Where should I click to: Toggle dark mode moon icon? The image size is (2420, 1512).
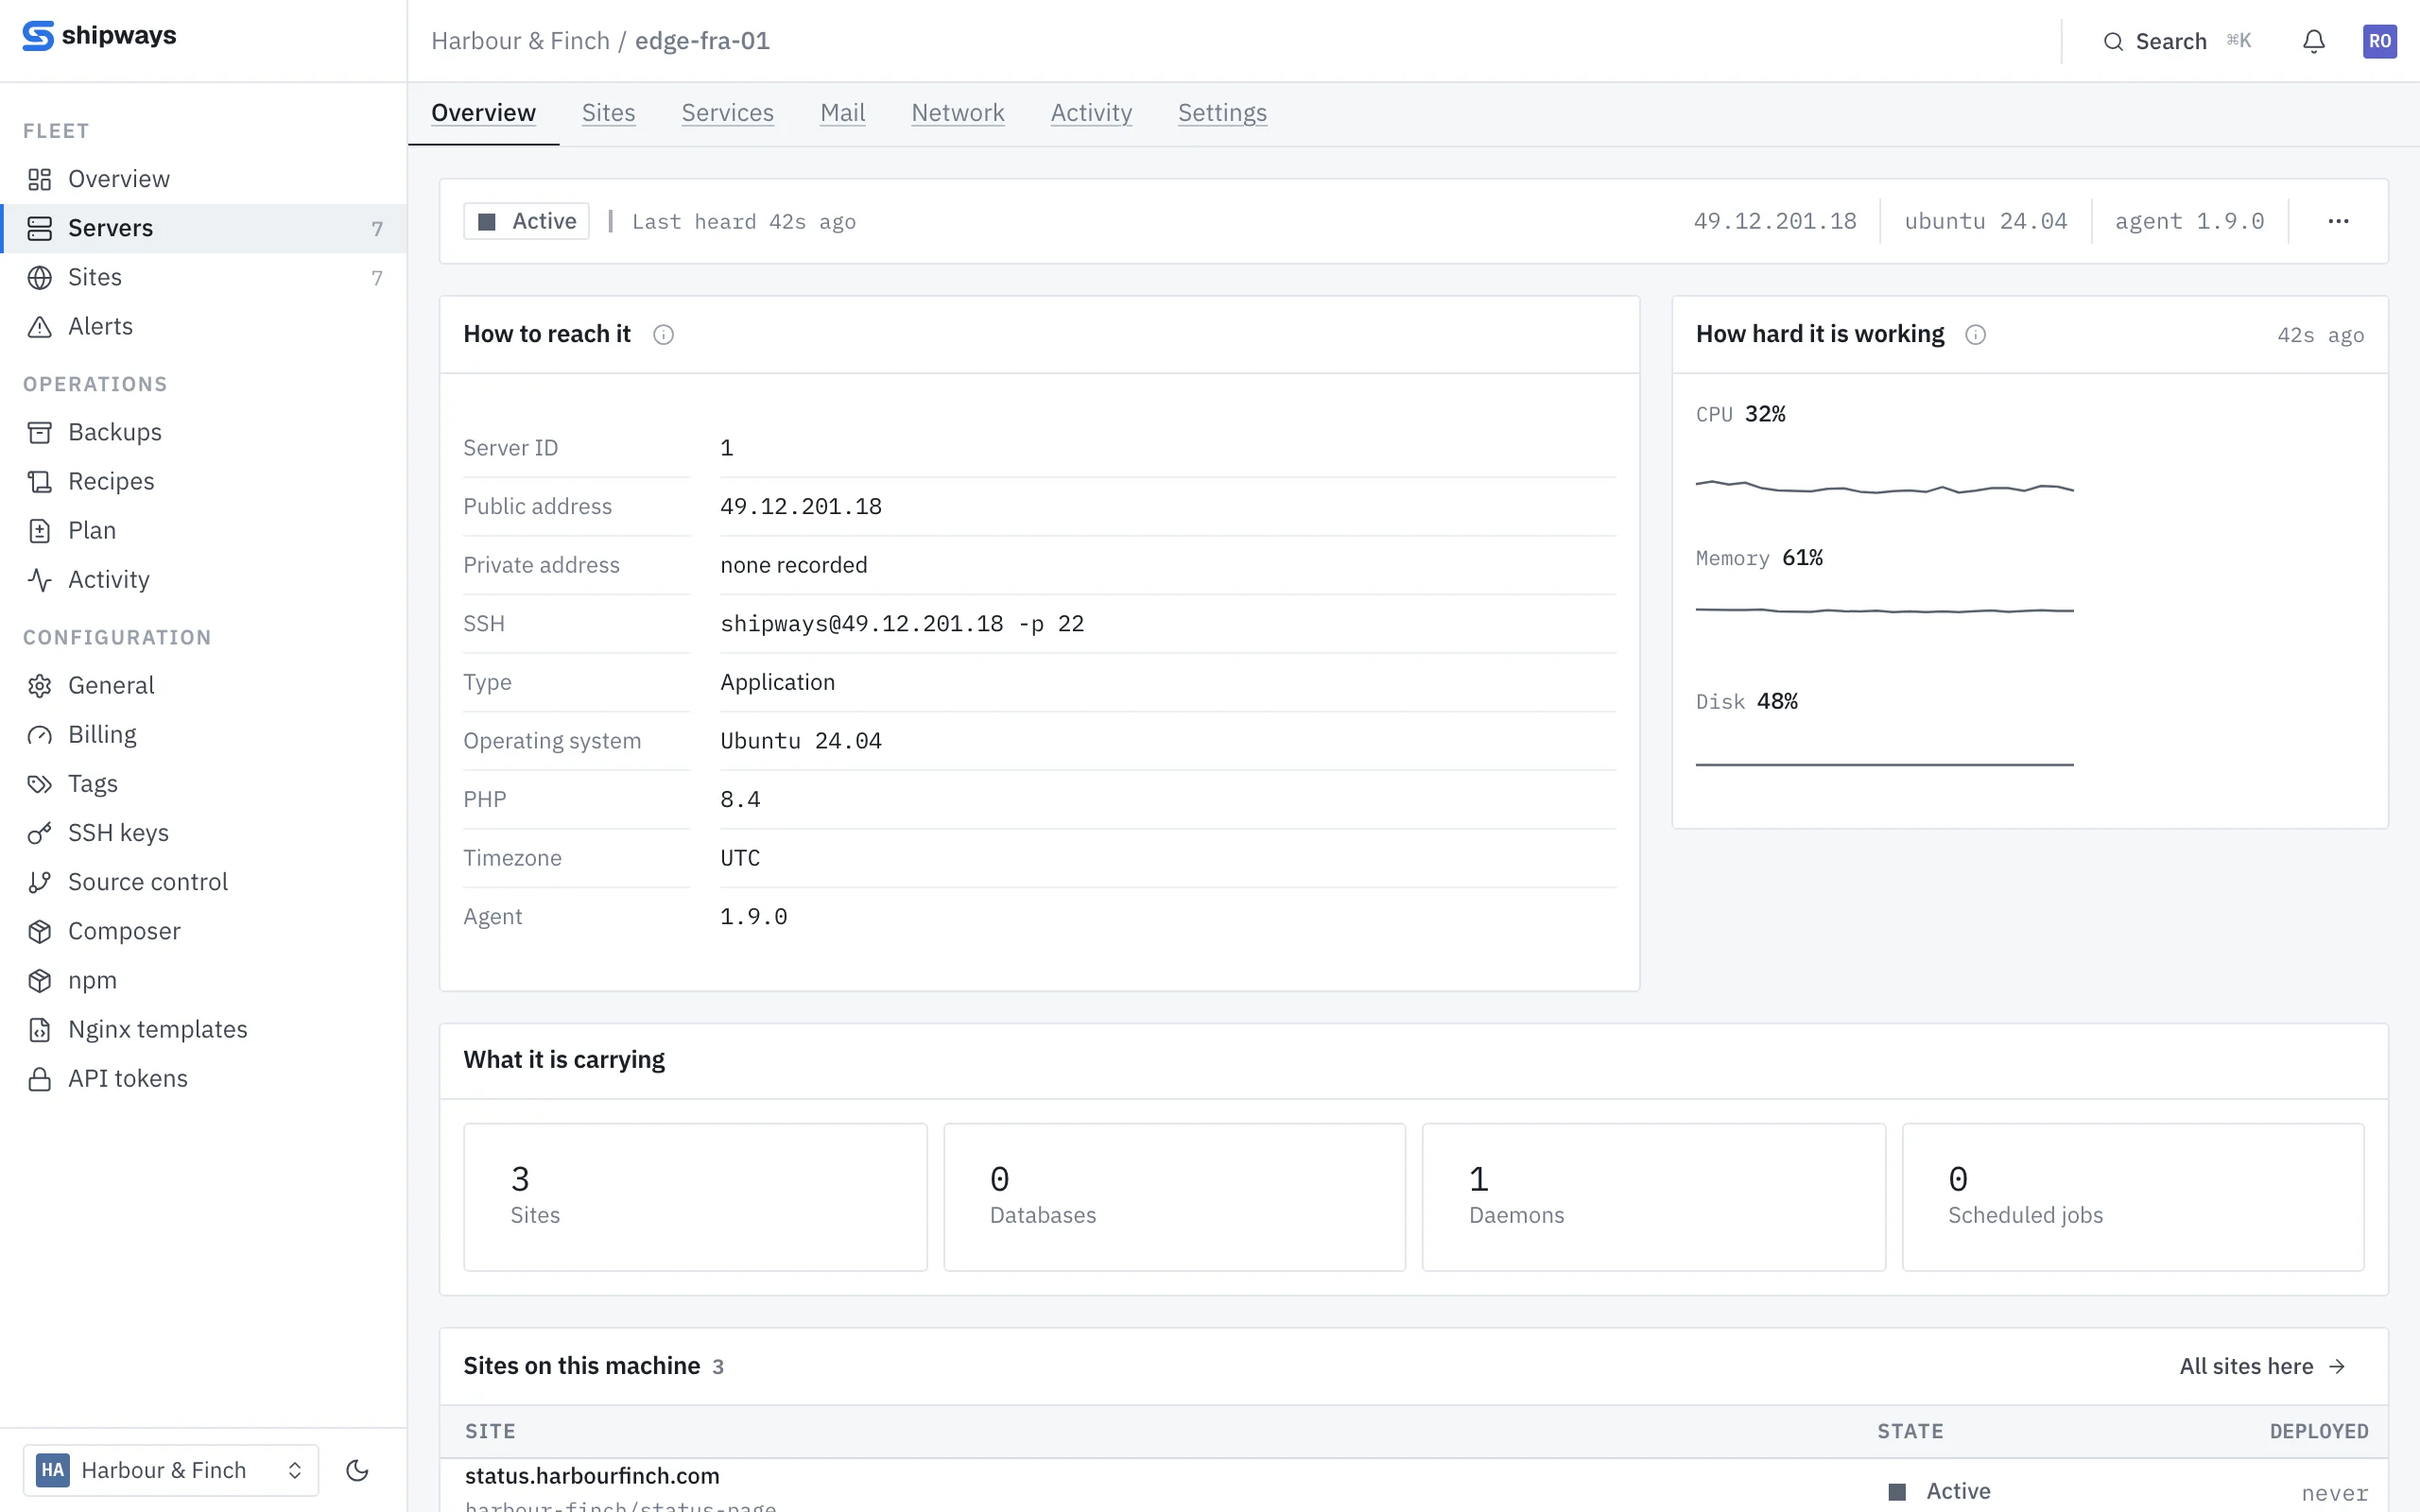click(x=357, y=1469)
